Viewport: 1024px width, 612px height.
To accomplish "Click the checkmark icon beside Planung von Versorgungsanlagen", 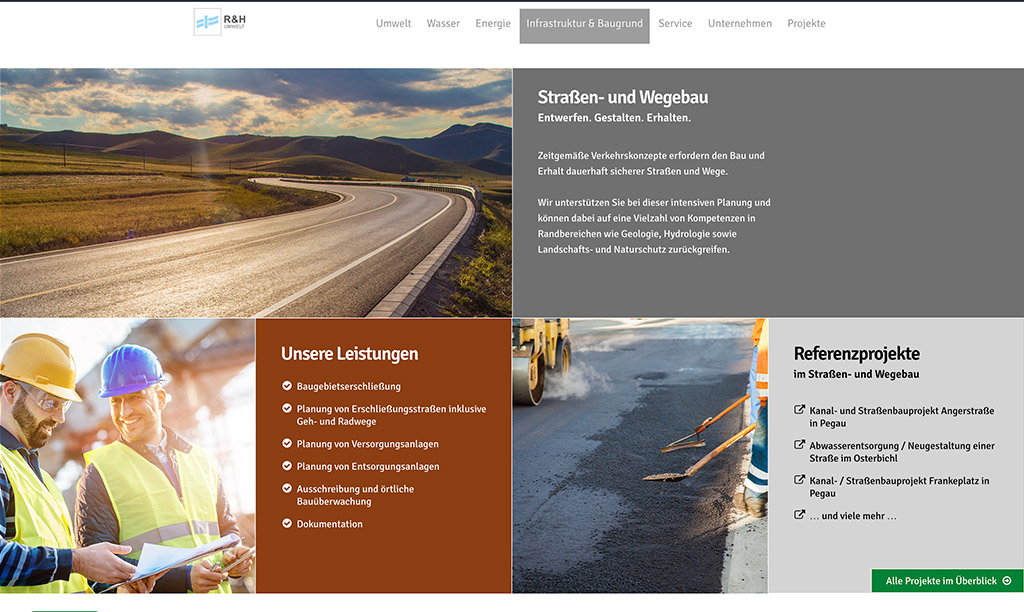I will tap(287, 443).
